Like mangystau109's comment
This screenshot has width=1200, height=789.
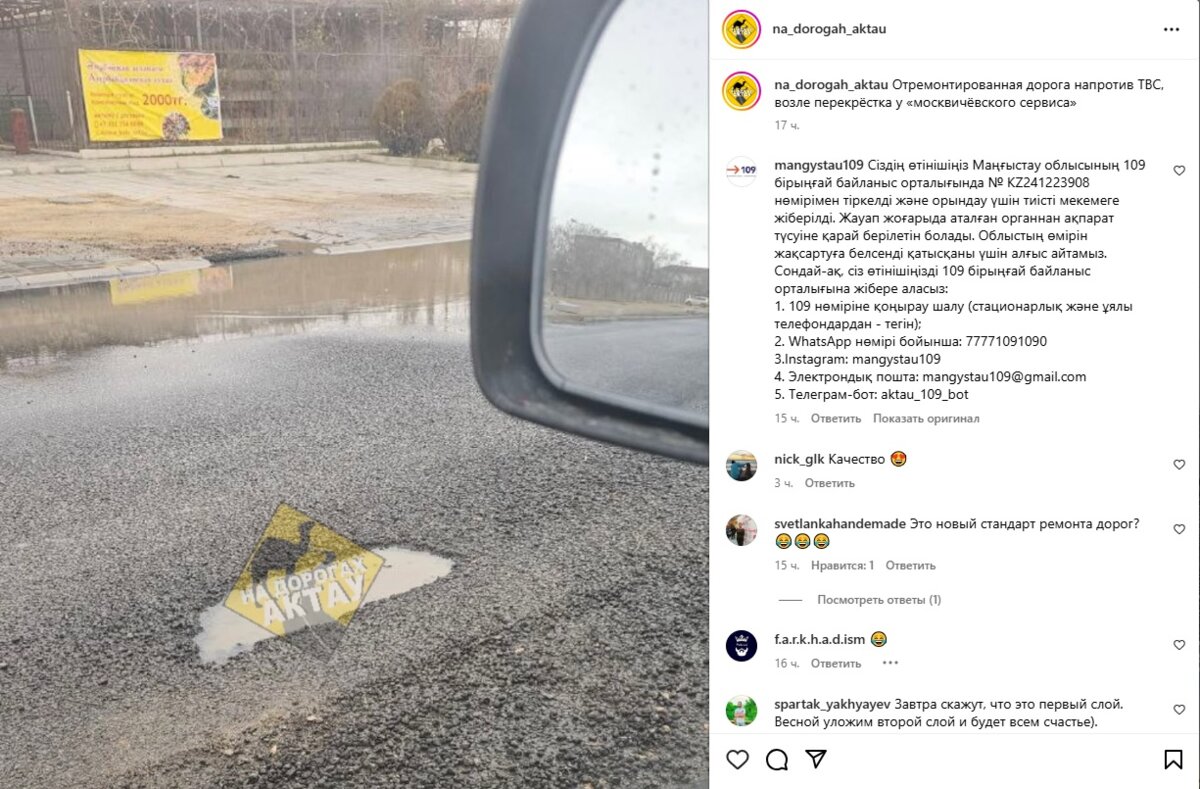(1179, 171)
